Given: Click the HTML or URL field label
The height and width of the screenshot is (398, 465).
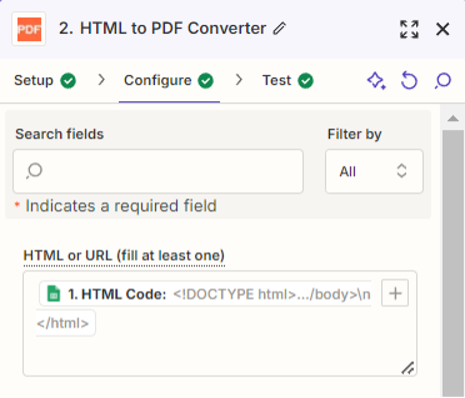Looking at the screenshot, I should pos(124,256).
